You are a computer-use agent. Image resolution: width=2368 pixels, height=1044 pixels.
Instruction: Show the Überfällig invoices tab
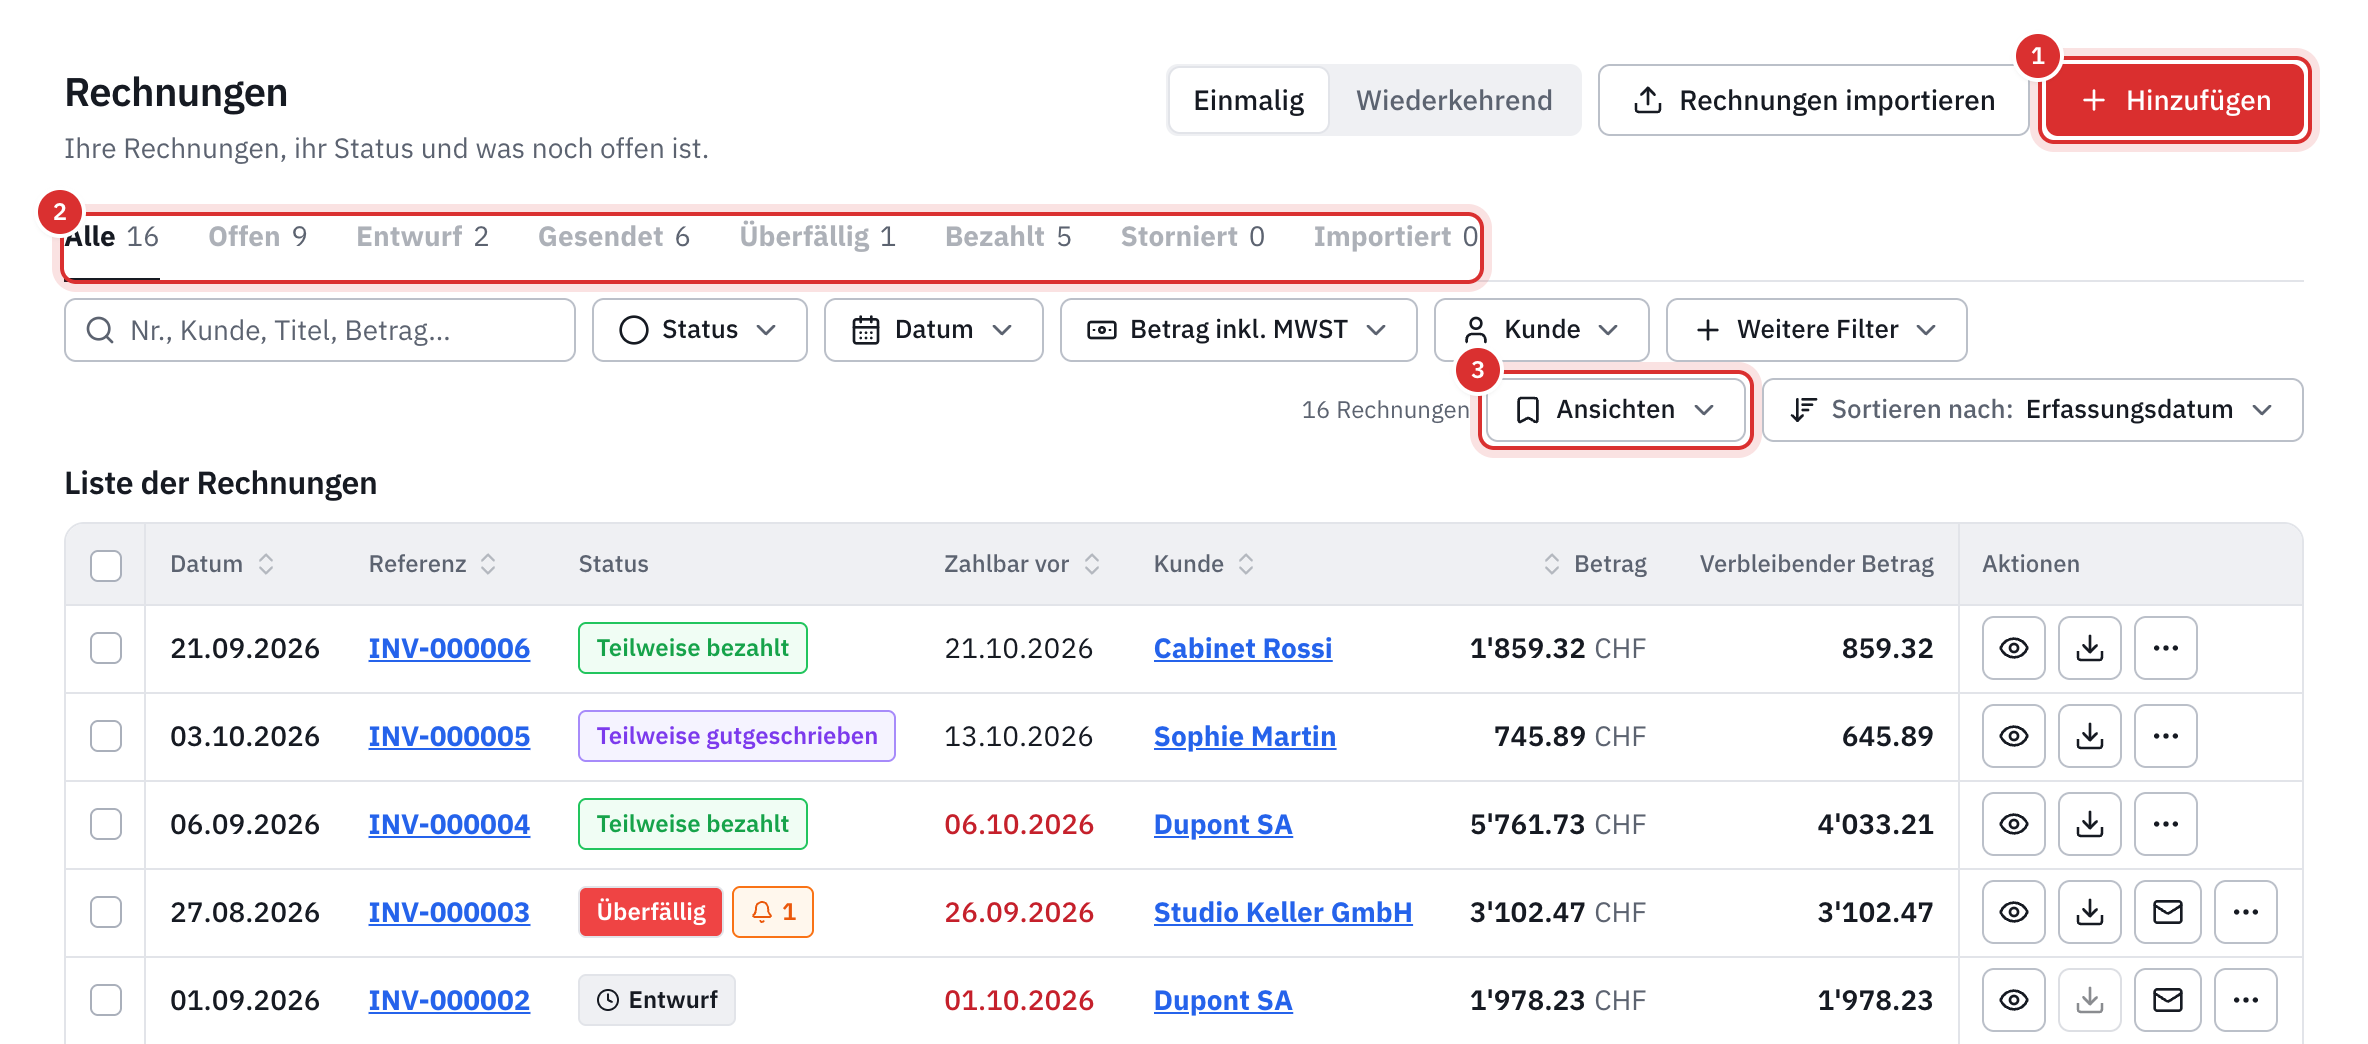[x=817, y=237]
